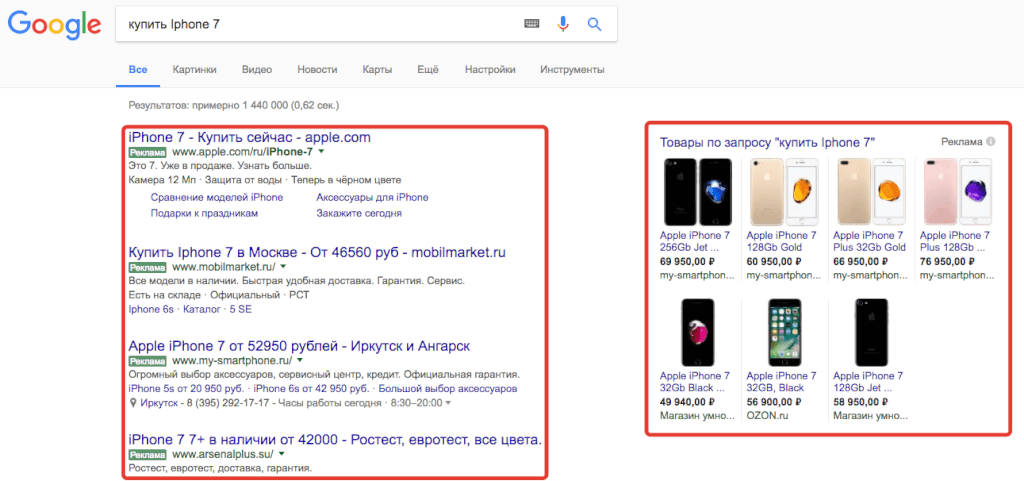This screenshot has width=1024, height=481.
Task: Open Инструменты options
Action: (572, 69)
